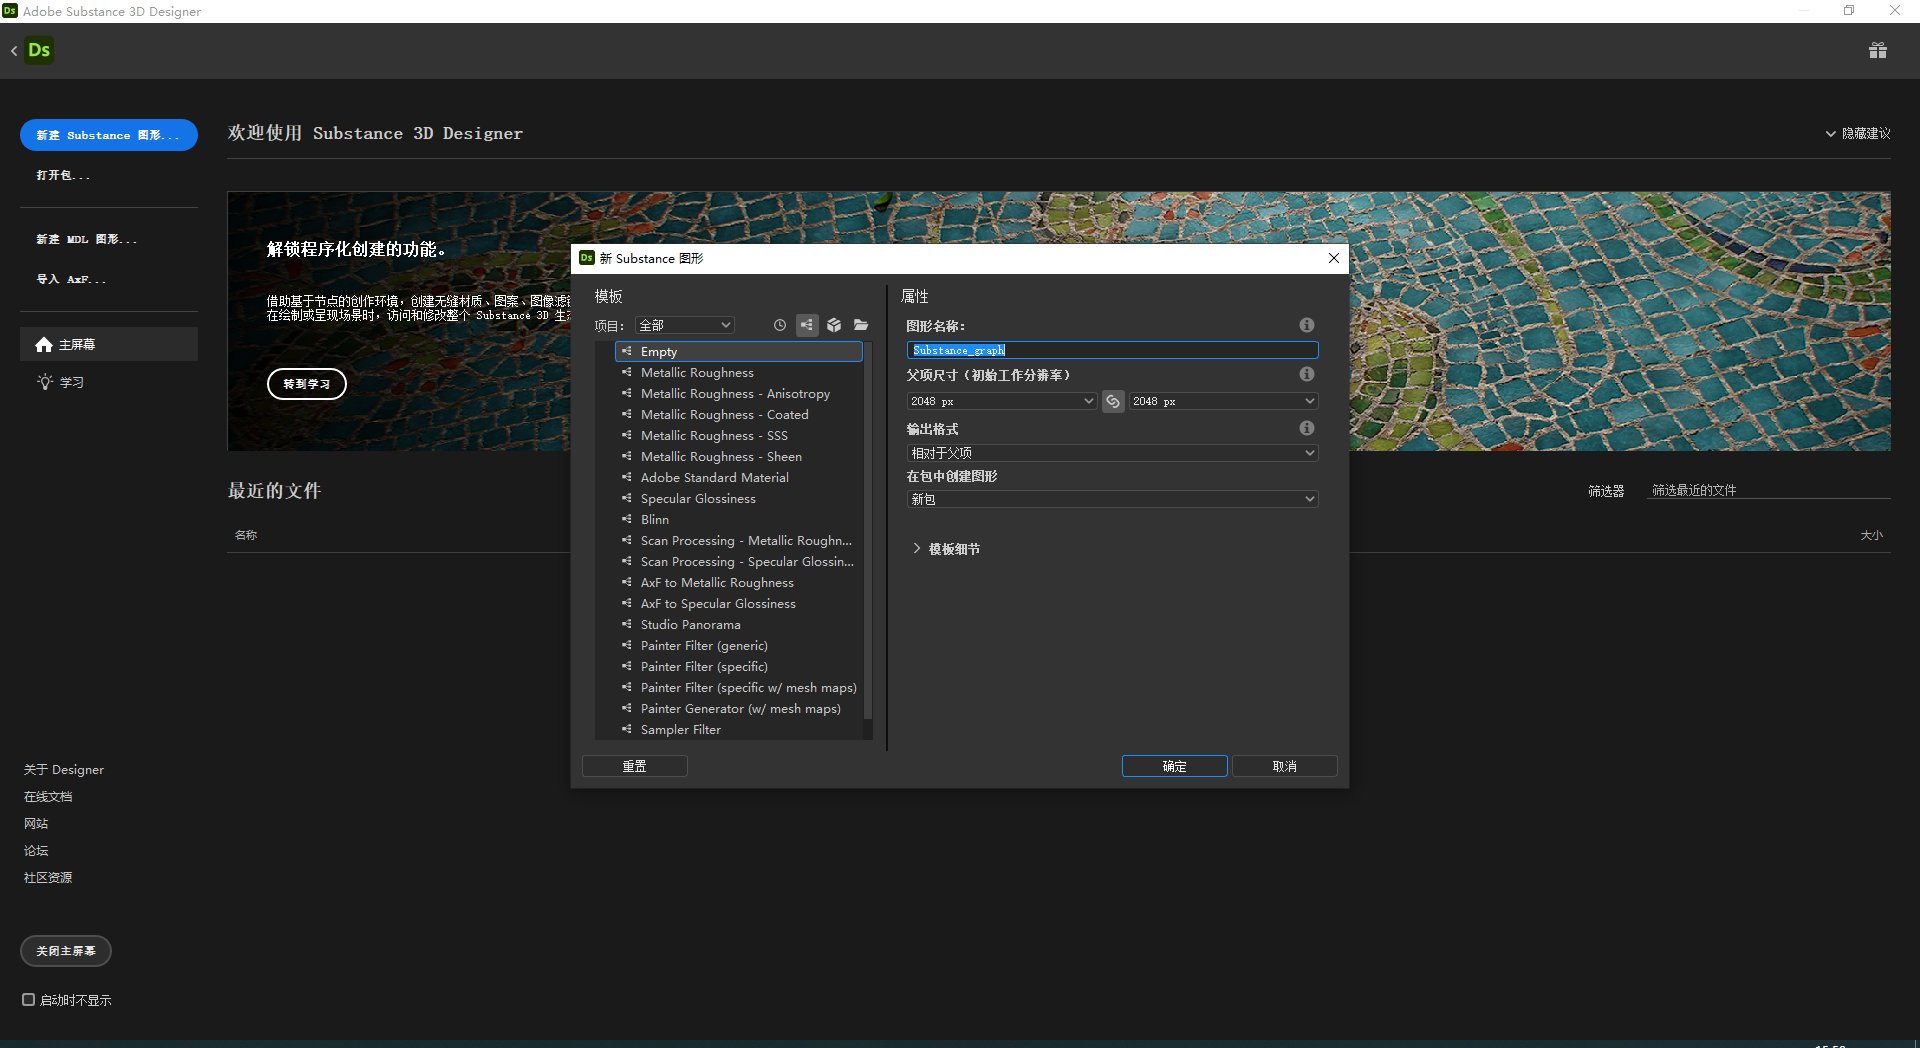Select the Metallic Roughness template

[738, 372]
